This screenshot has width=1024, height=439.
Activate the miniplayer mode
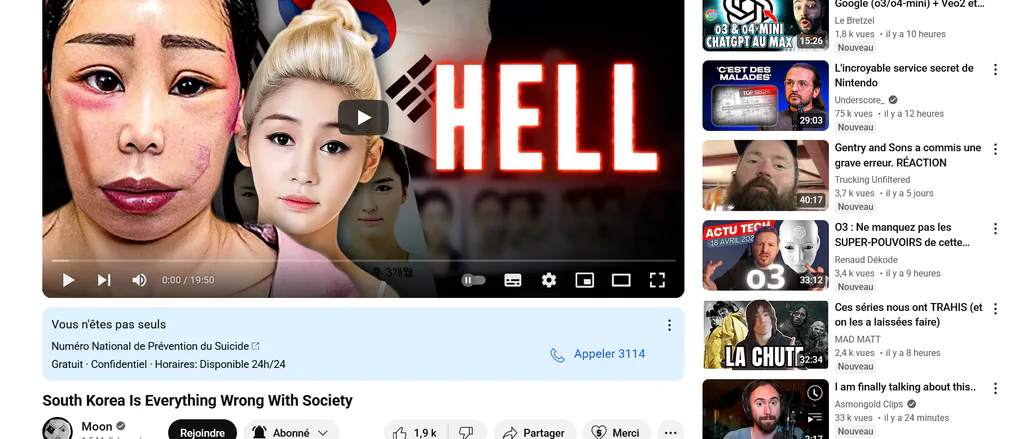584,280
